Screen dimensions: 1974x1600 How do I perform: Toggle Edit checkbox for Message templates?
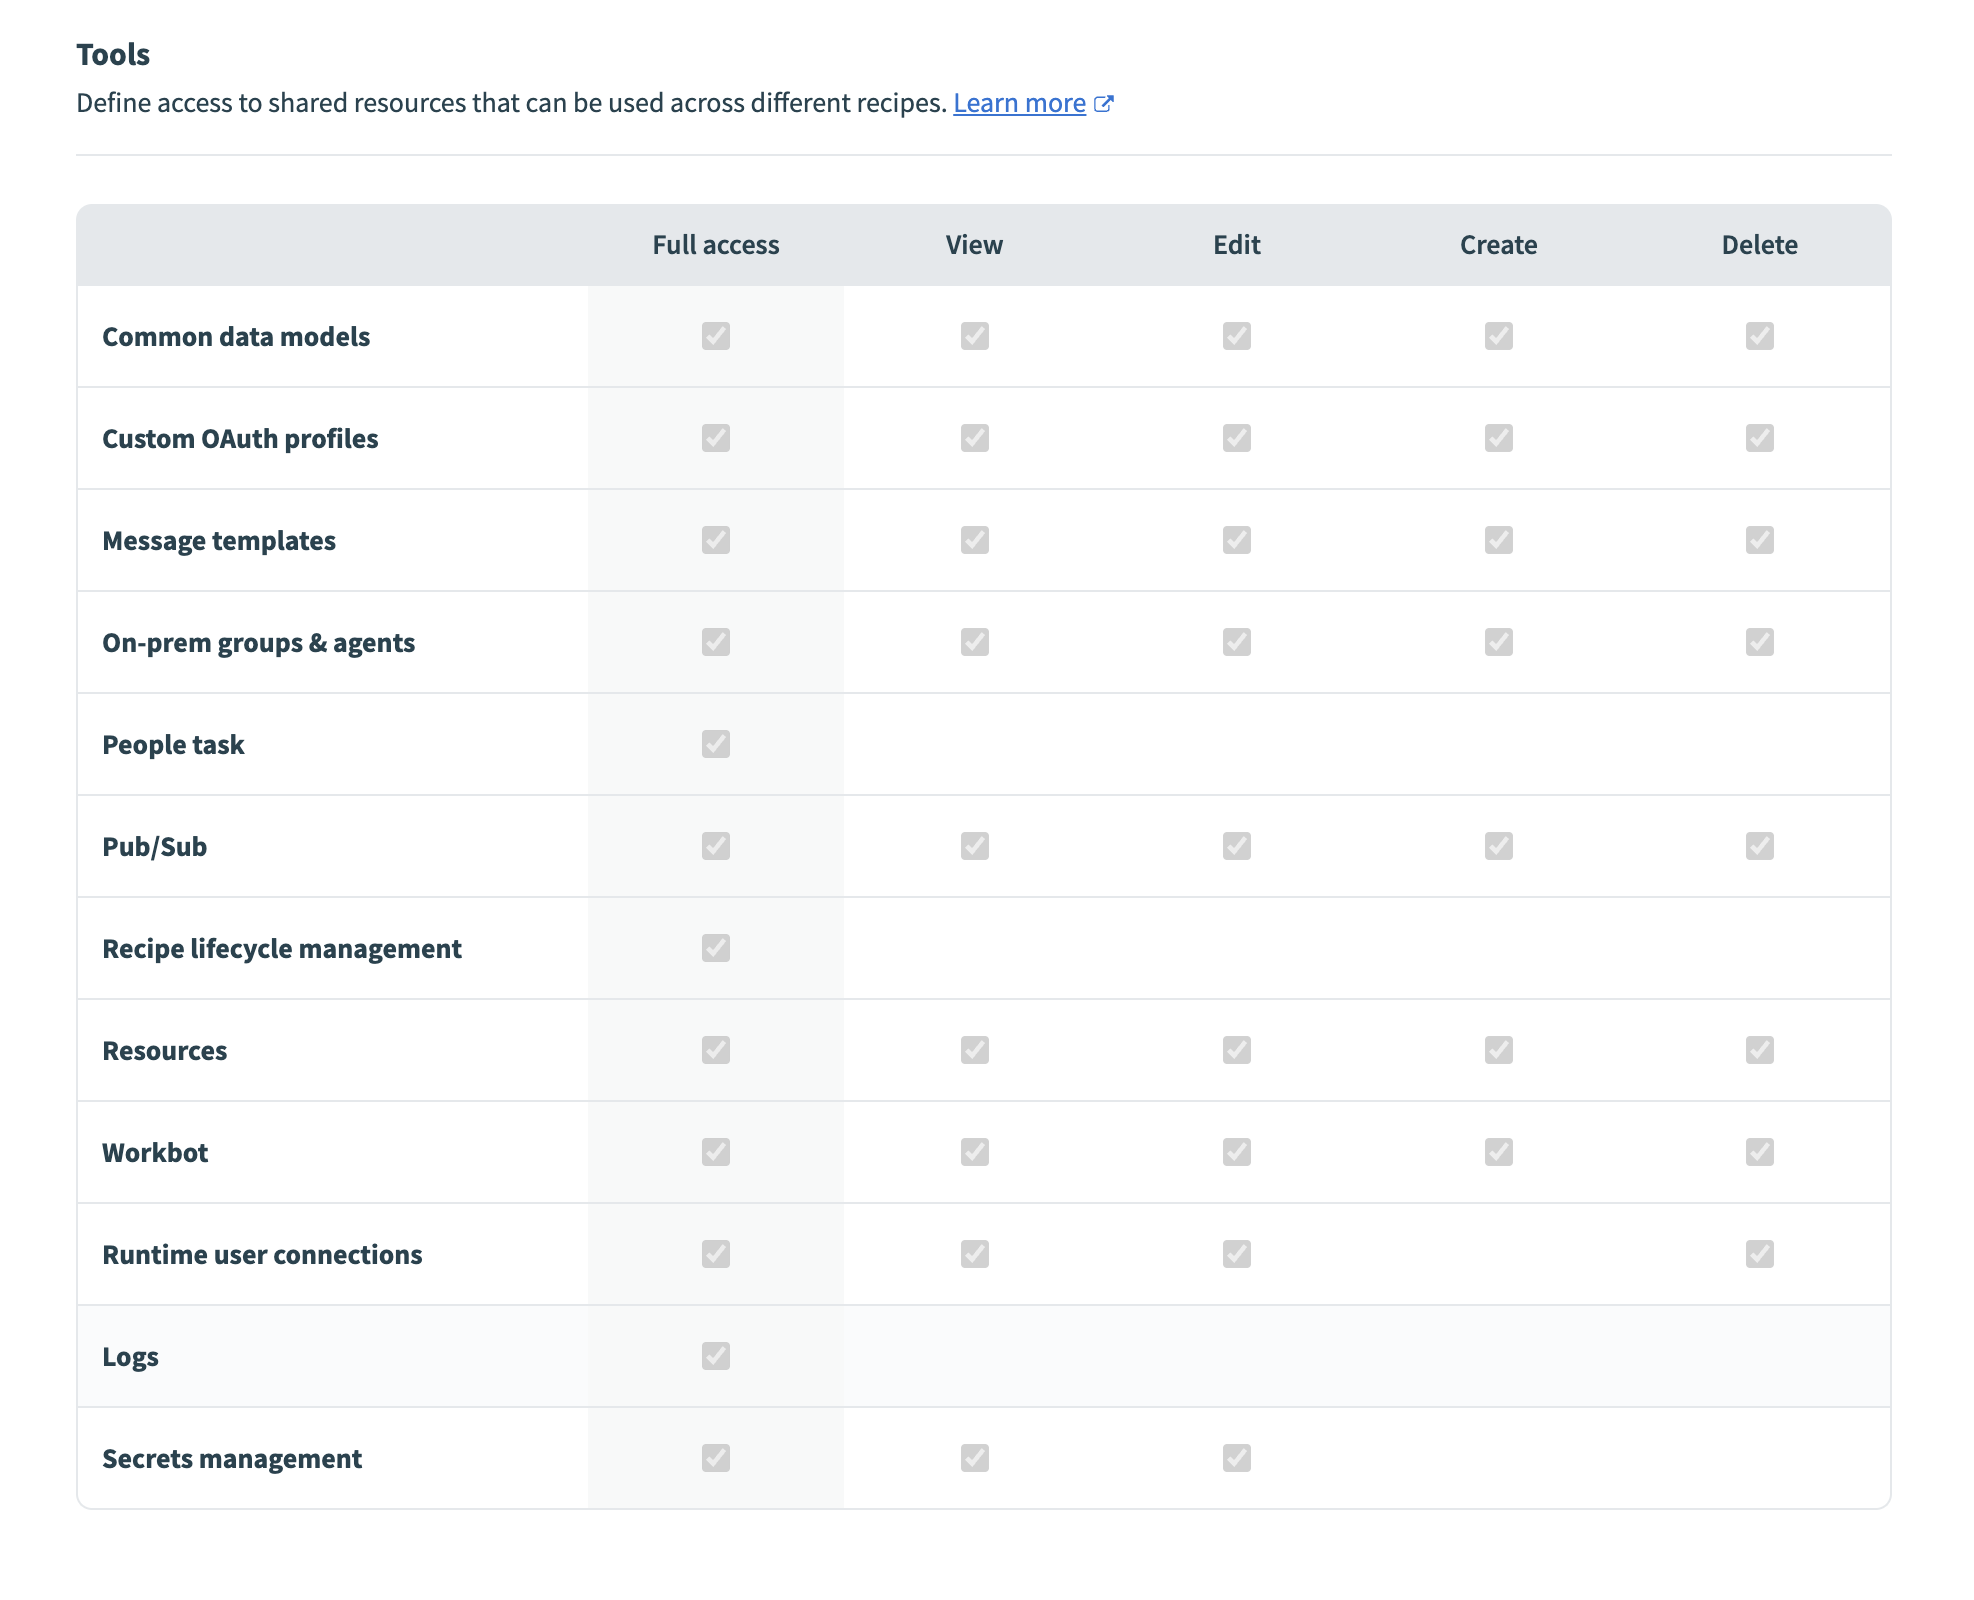pos(1236,540)
